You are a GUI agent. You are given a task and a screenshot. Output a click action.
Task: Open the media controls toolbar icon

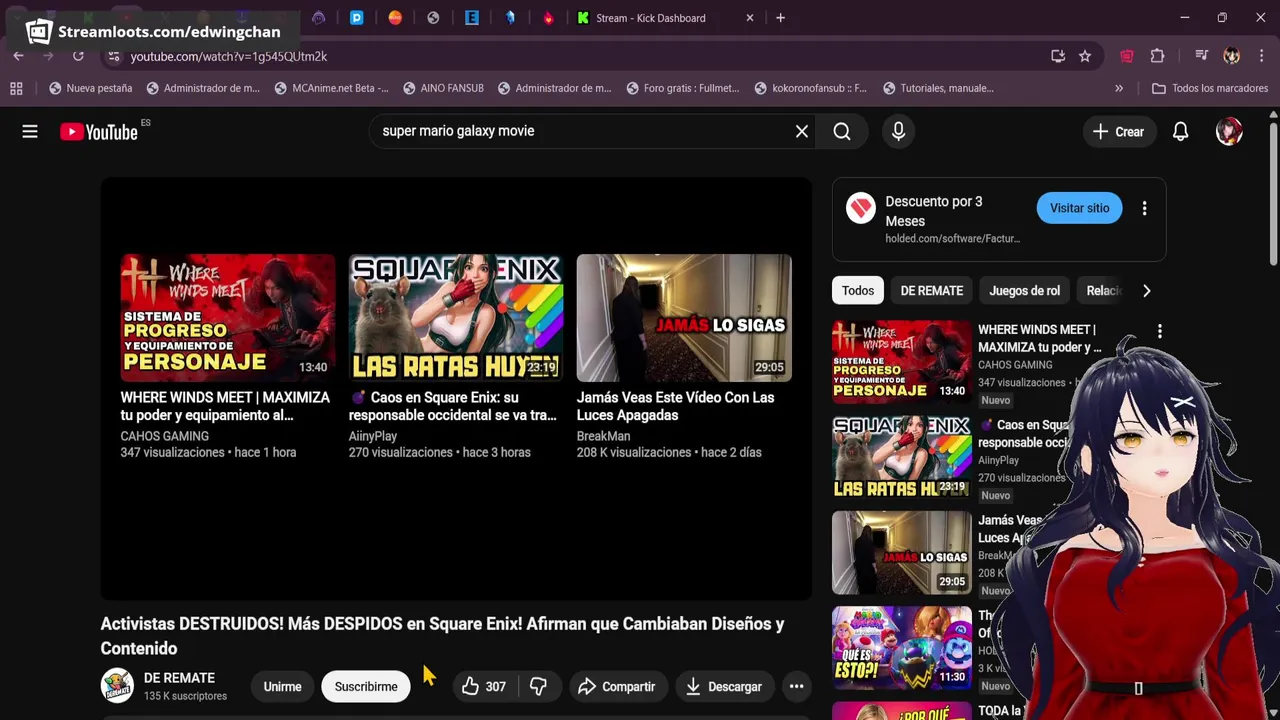tap(1202, 56)
